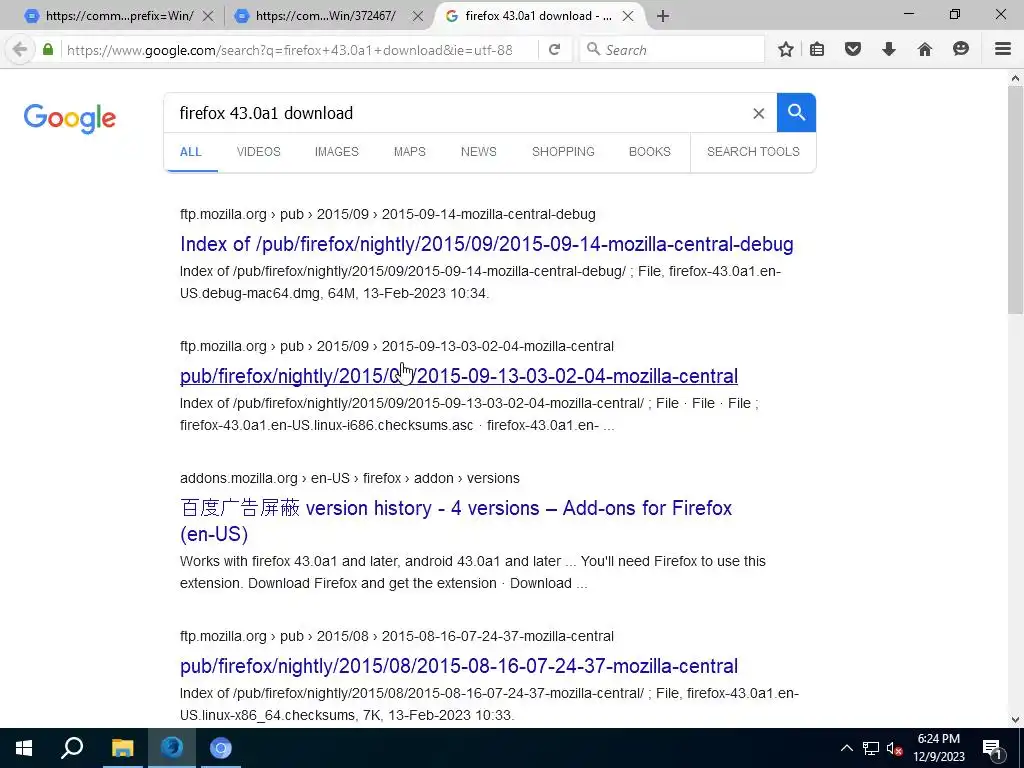Close the first 'comm...prefix=Win/' tab

pyautogui.click(x=208, y=16)
